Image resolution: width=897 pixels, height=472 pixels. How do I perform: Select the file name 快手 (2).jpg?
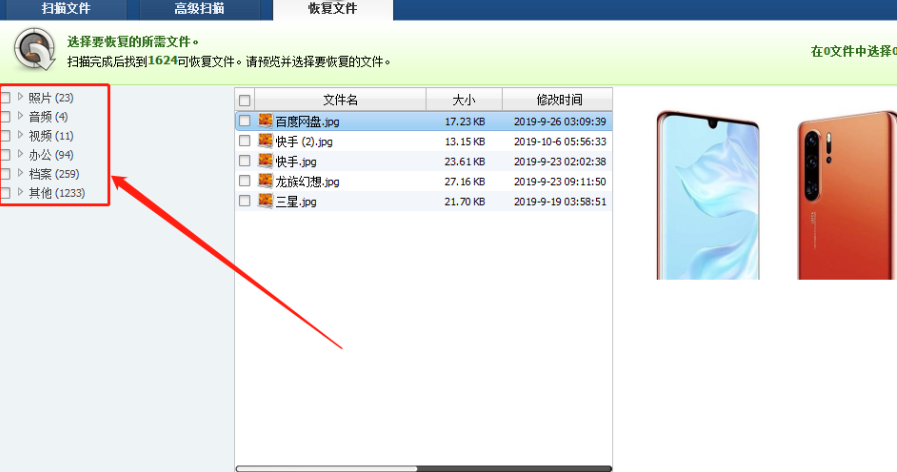(304, 141)
